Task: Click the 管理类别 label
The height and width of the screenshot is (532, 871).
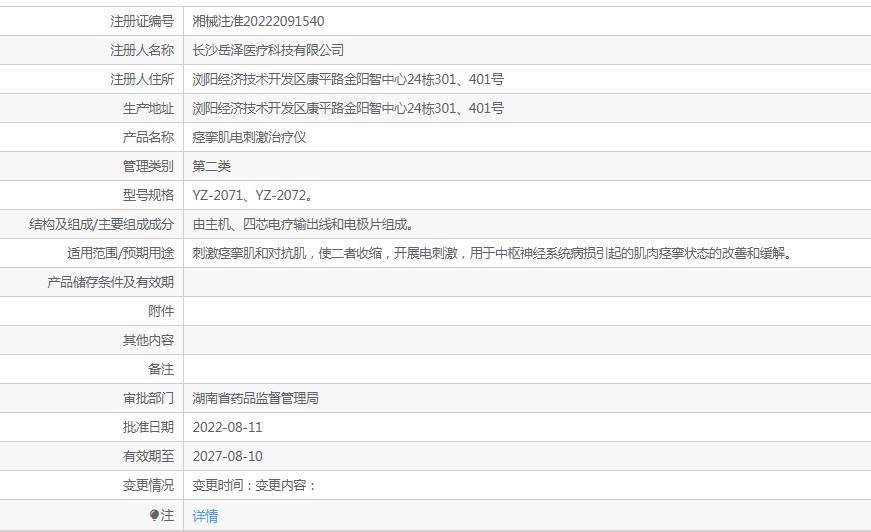Action: pyautogui.click(x=148, y=166)
